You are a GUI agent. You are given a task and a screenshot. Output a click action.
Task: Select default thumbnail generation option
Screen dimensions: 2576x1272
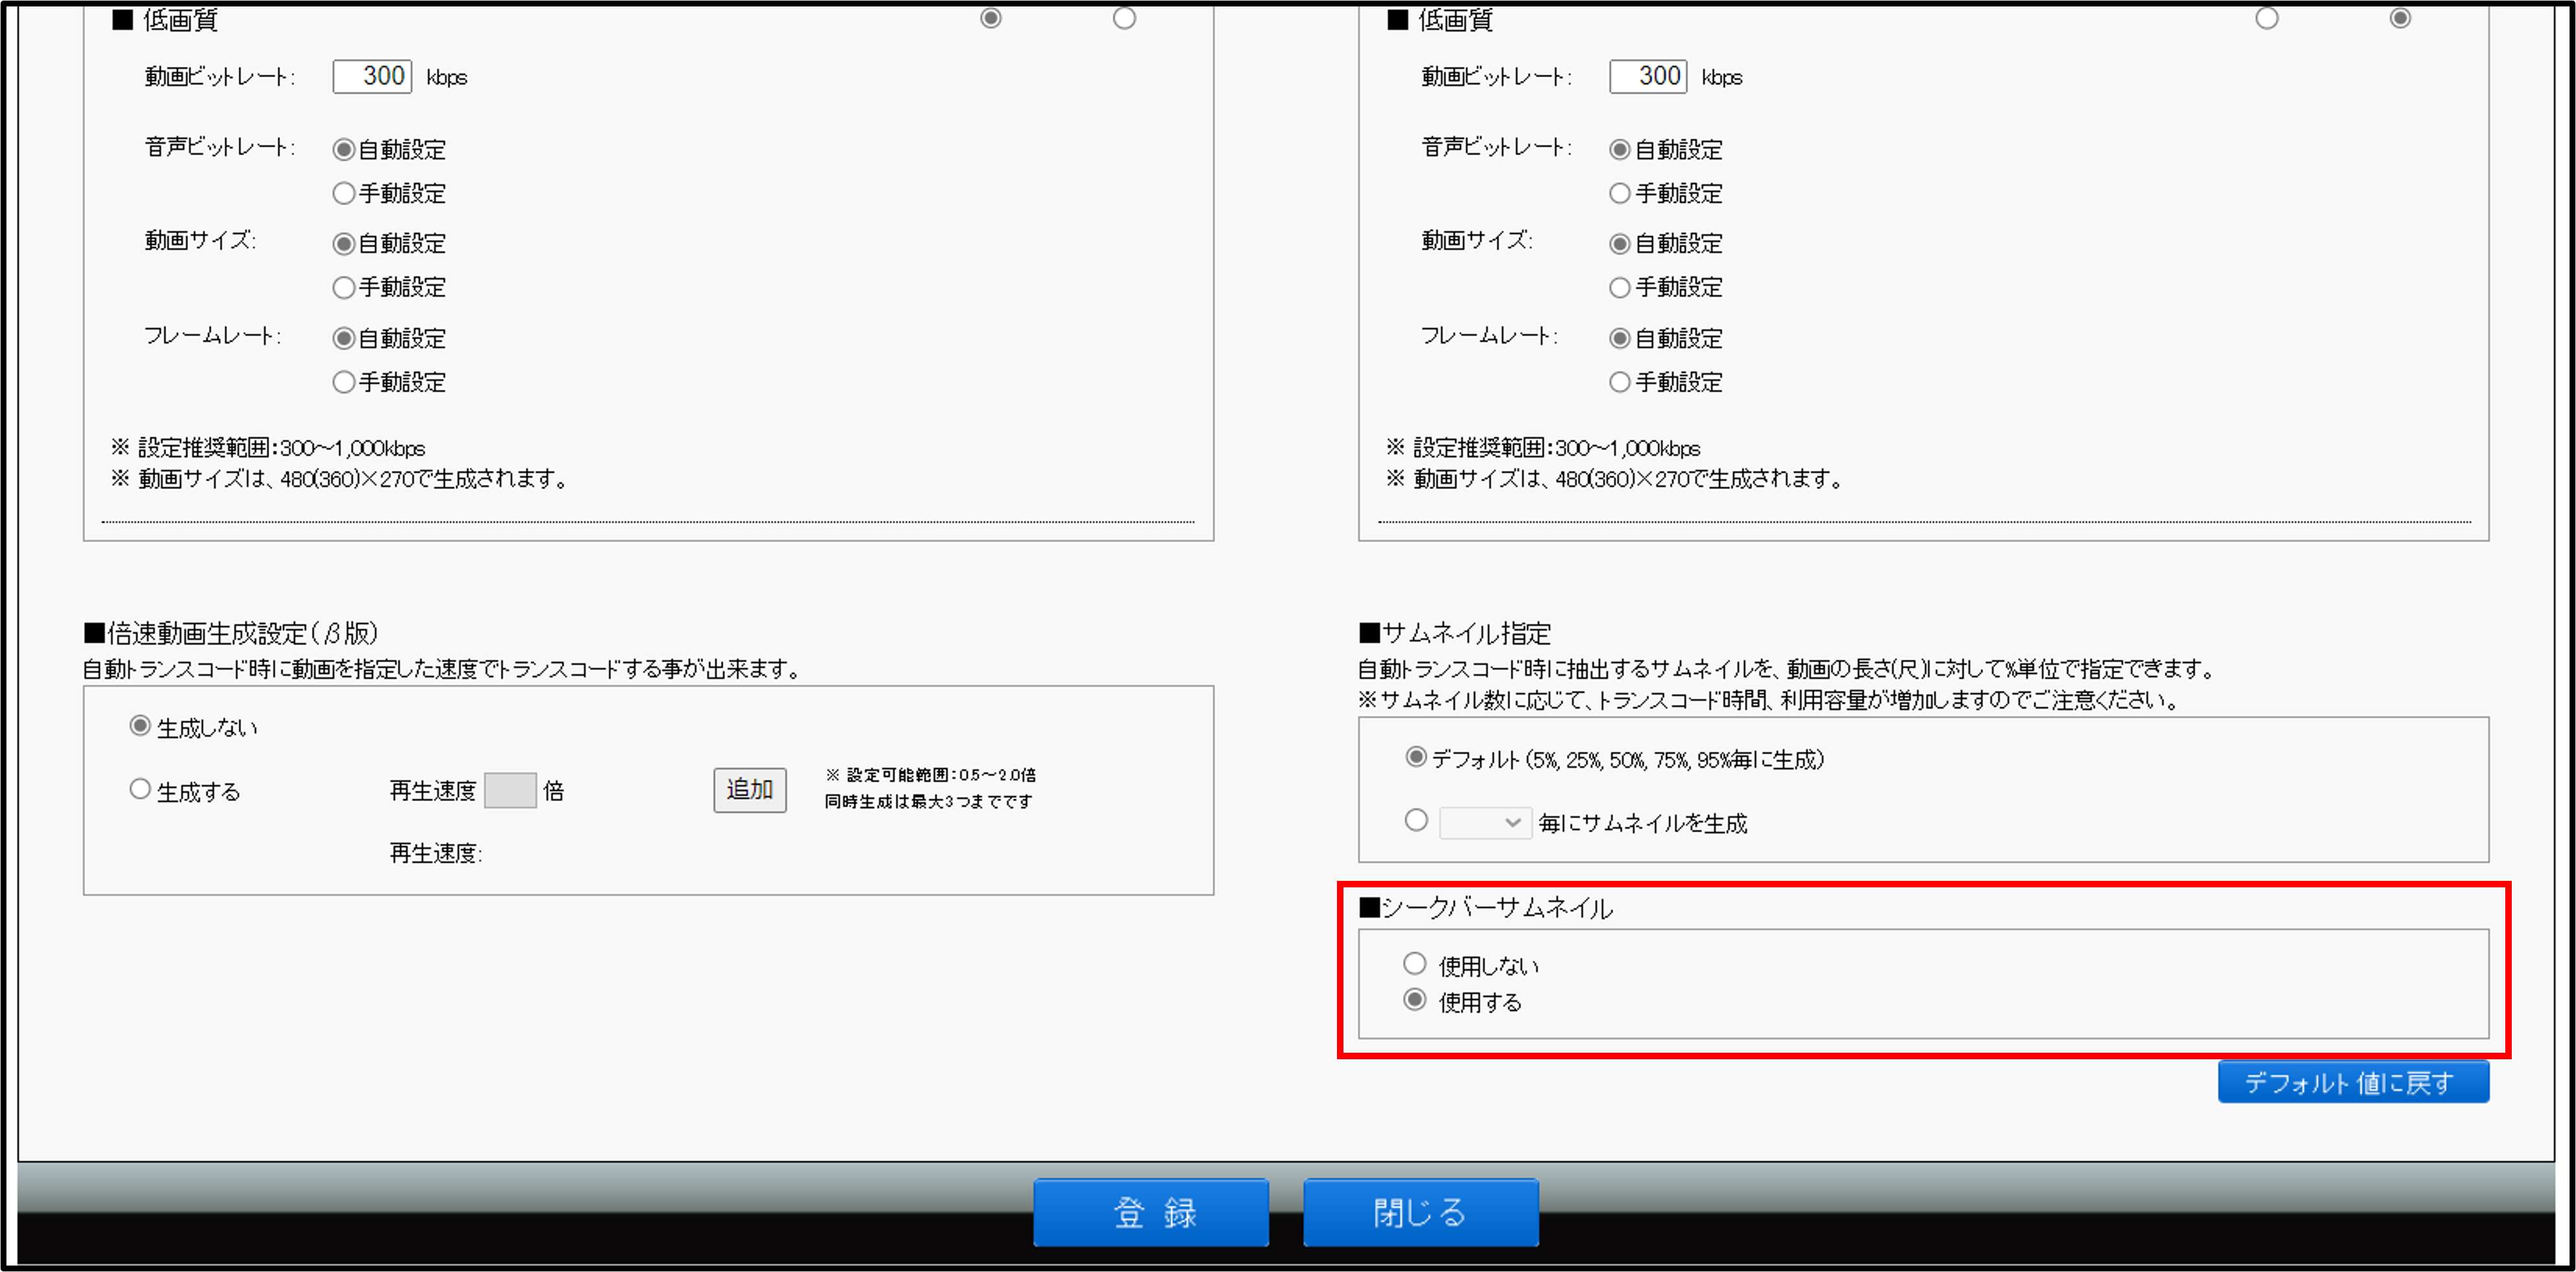[1416, 757]
